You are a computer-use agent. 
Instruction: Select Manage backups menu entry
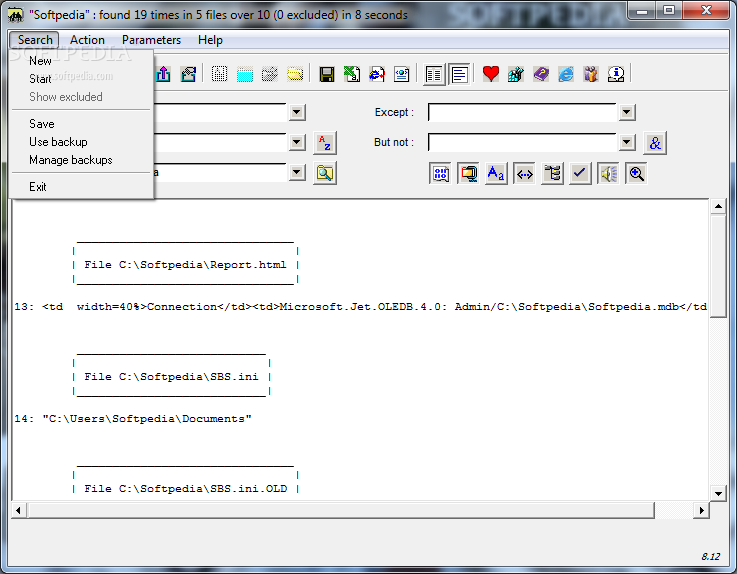click(81, 160)
